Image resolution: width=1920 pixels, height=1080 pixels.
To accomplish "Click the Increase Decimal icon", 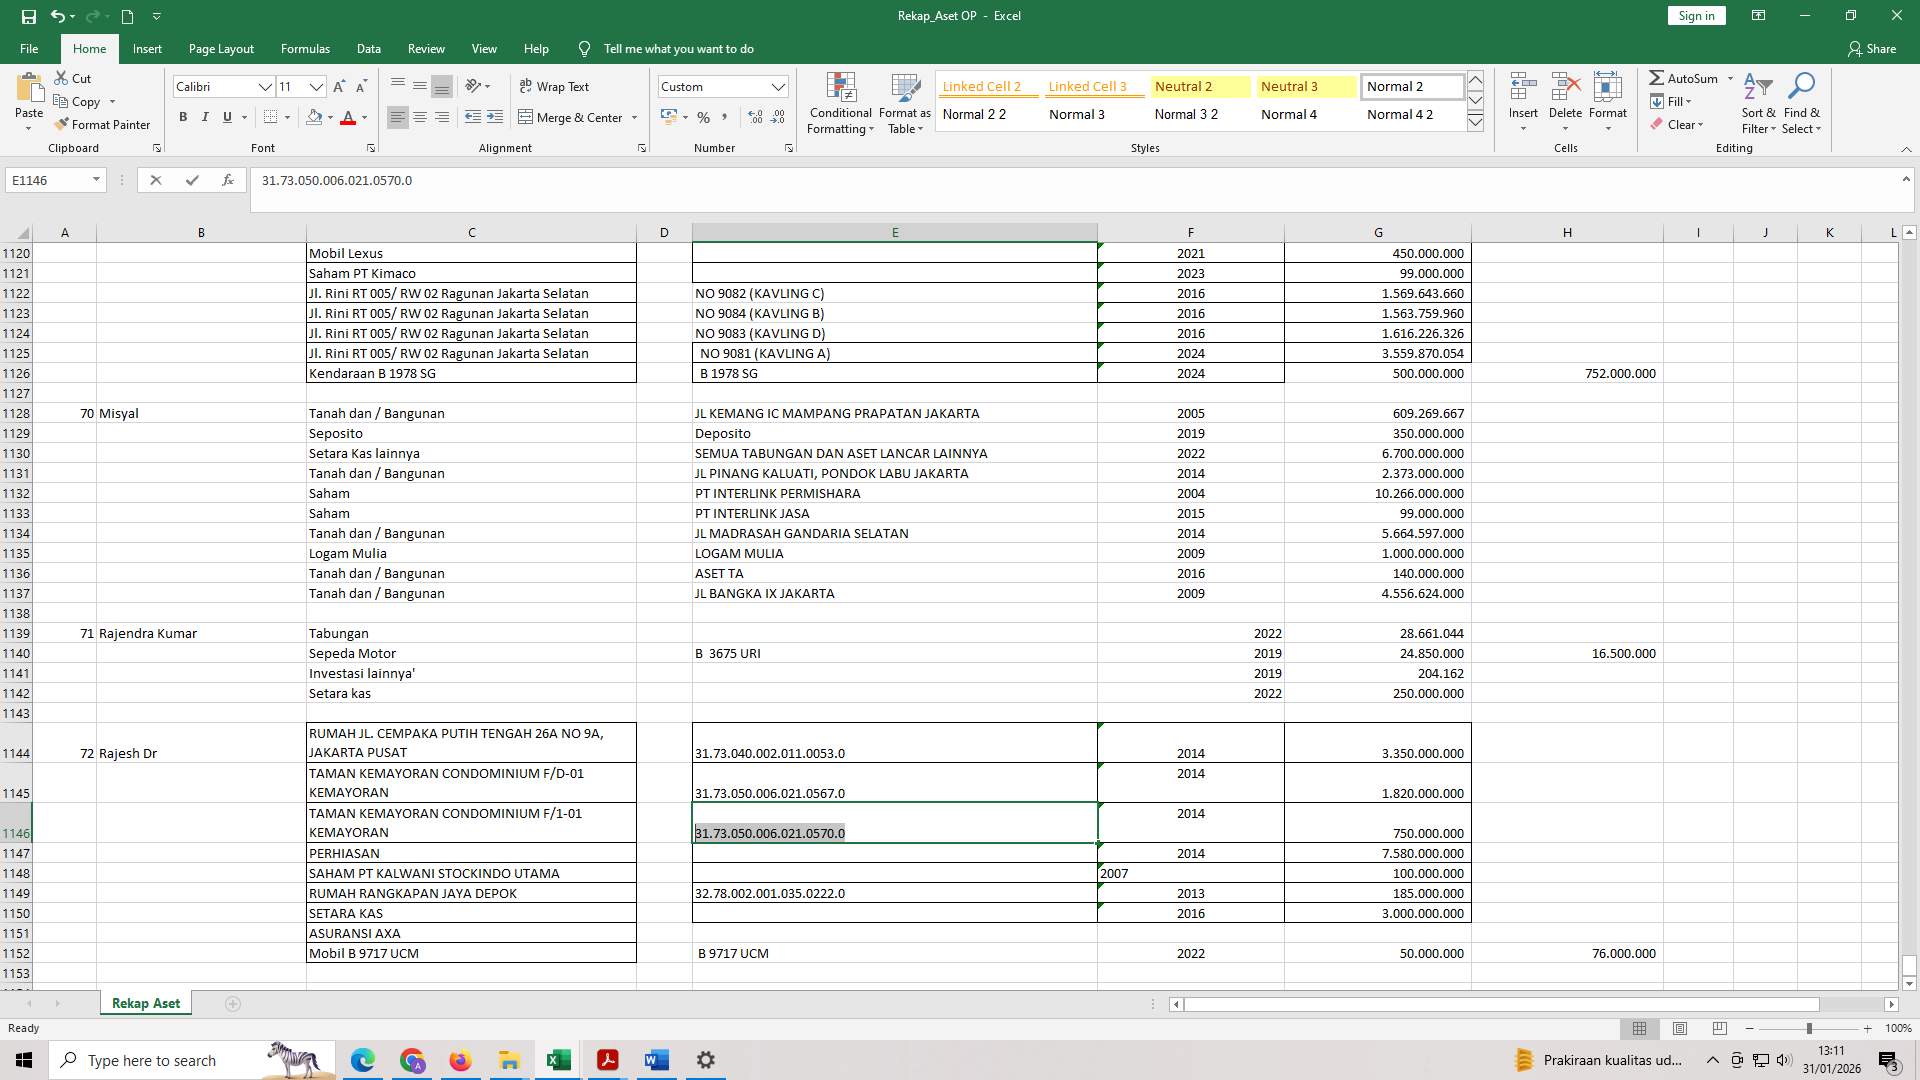I will [753, 117].
